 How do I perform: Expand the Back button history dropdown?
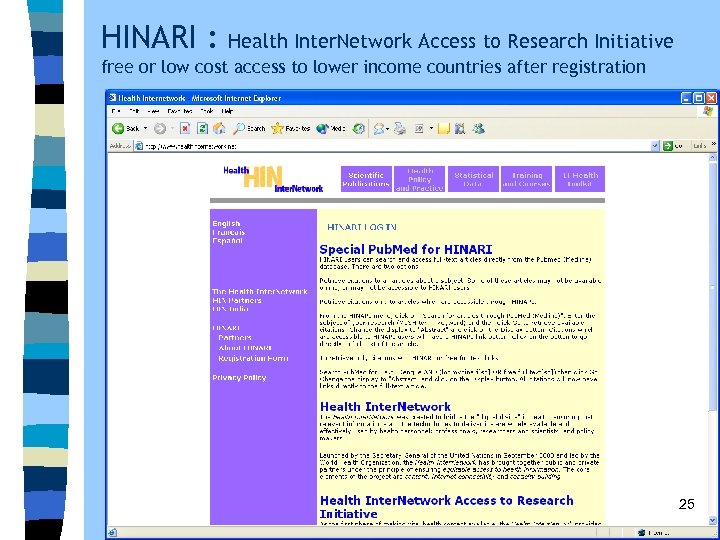(x=146, y=129)
